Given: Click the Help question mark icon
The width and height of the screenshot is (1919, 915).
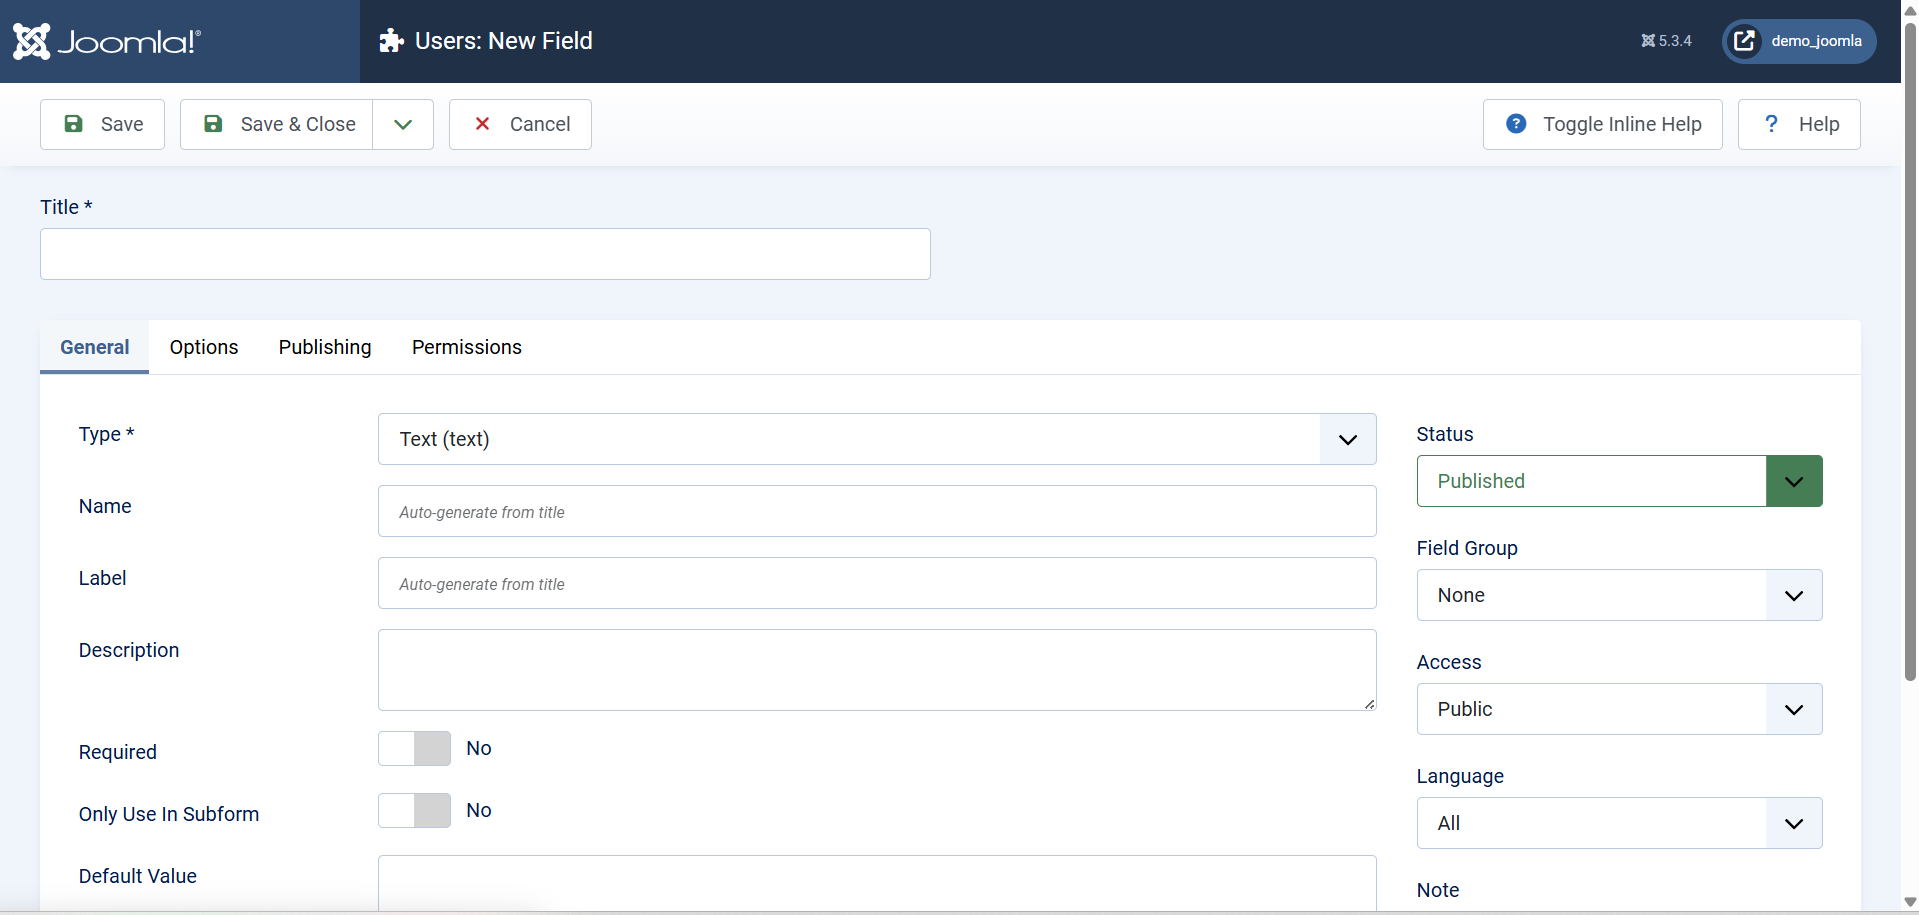Looking at the screenshot, I should [1771, 124].
